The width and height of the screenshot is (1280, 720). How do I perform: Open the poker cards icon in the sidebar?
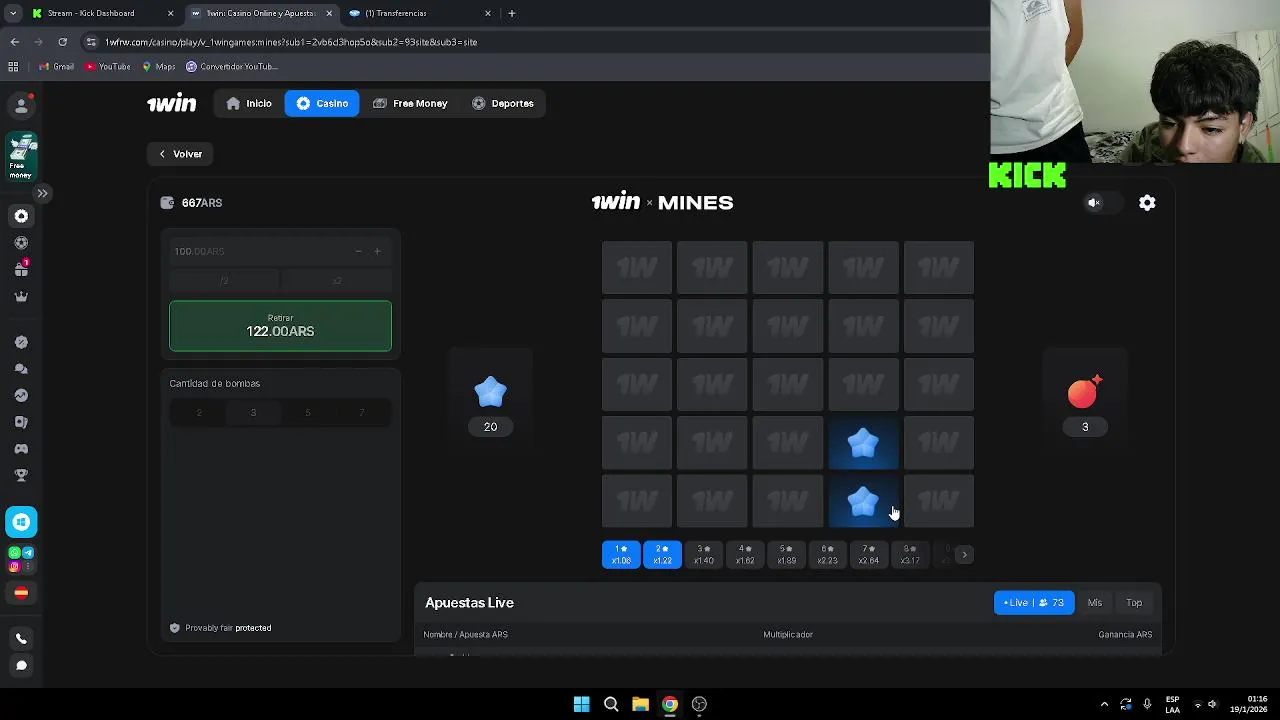click(21, 422)
